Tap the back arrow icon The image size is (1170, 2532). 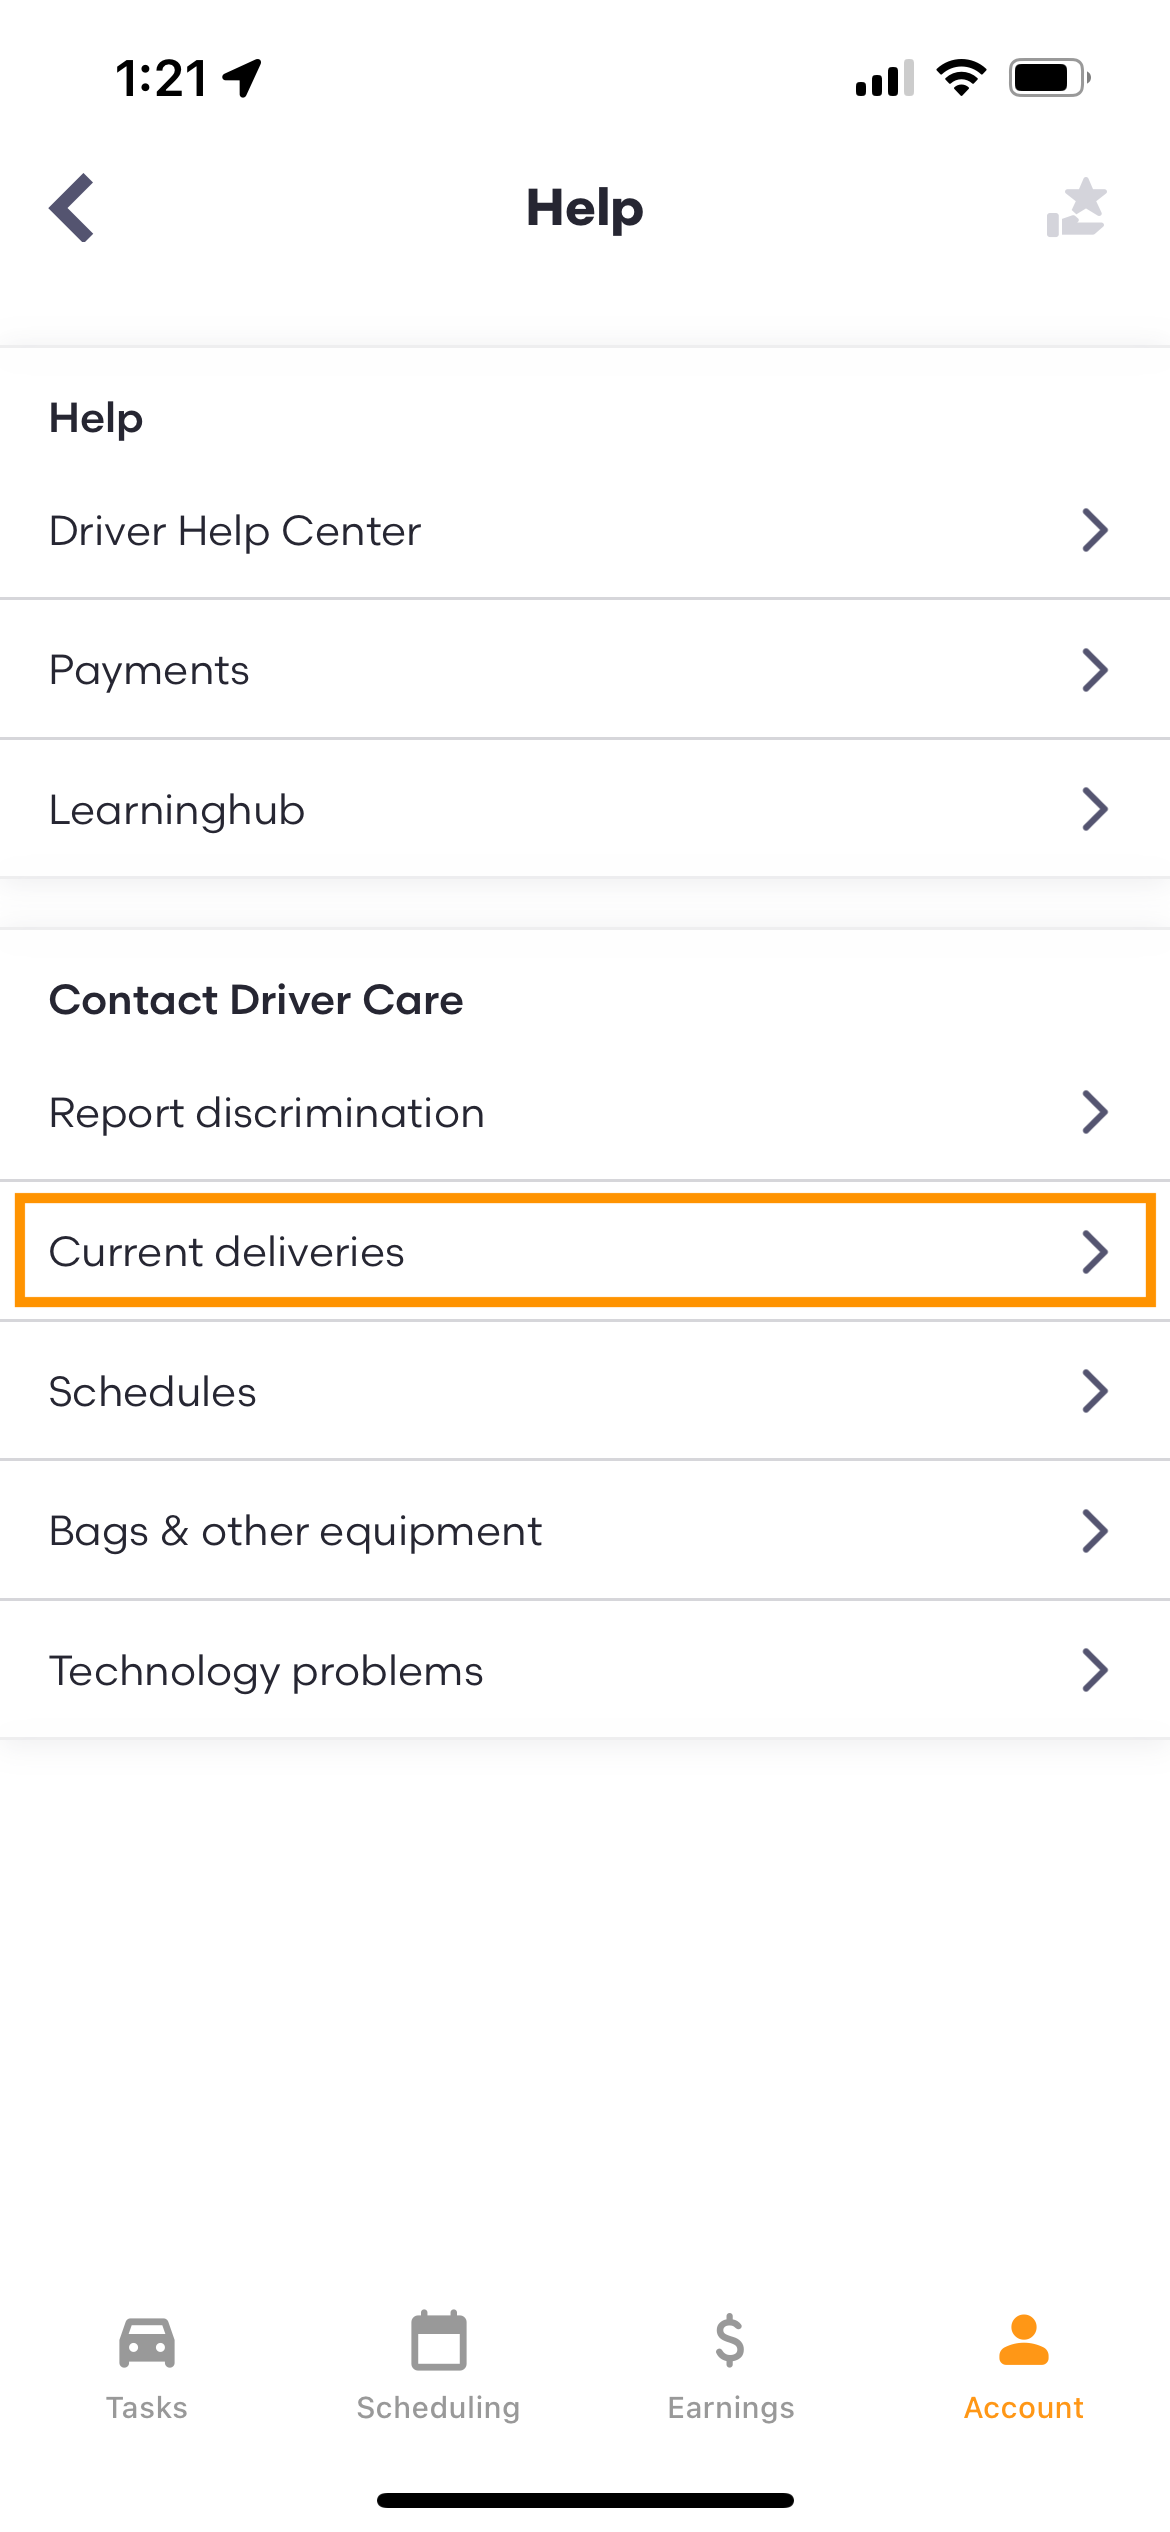pyautogui.click(x=72, y=208)
